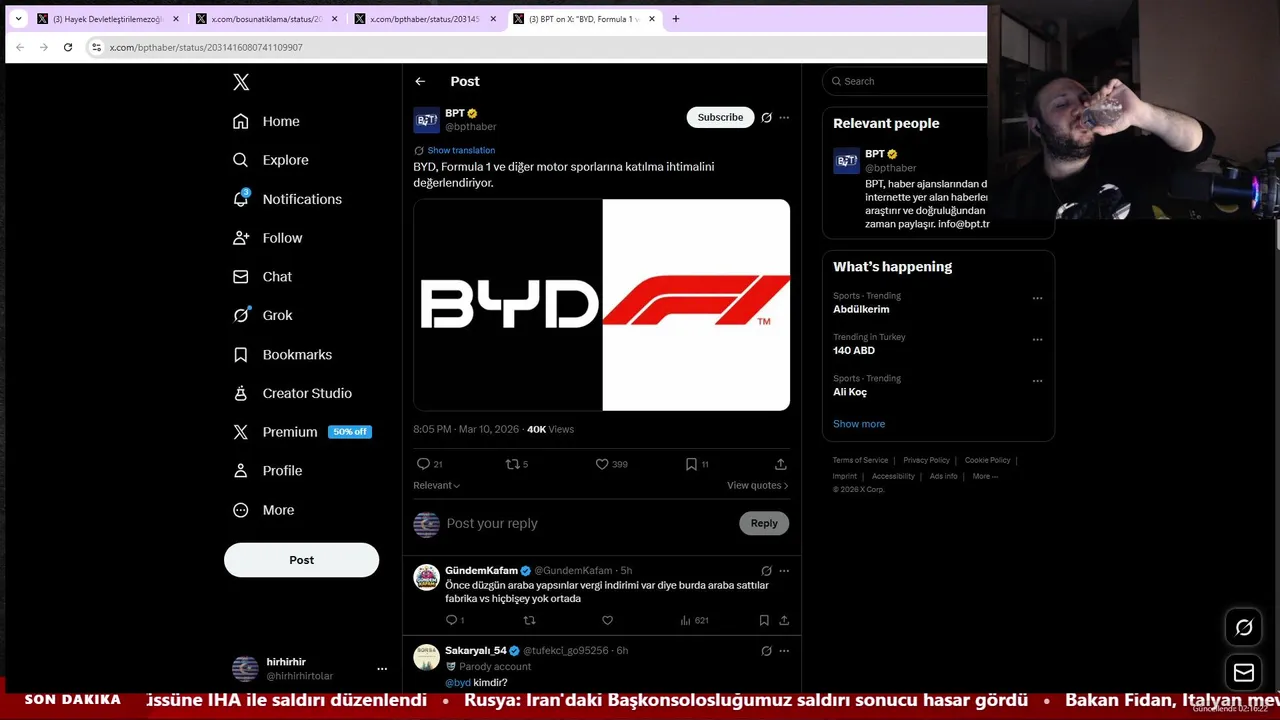Click Grok icon beside Subscribe button
Image resolution: width=1280 pixels, height=720 pixels.
tap(766, 117)
